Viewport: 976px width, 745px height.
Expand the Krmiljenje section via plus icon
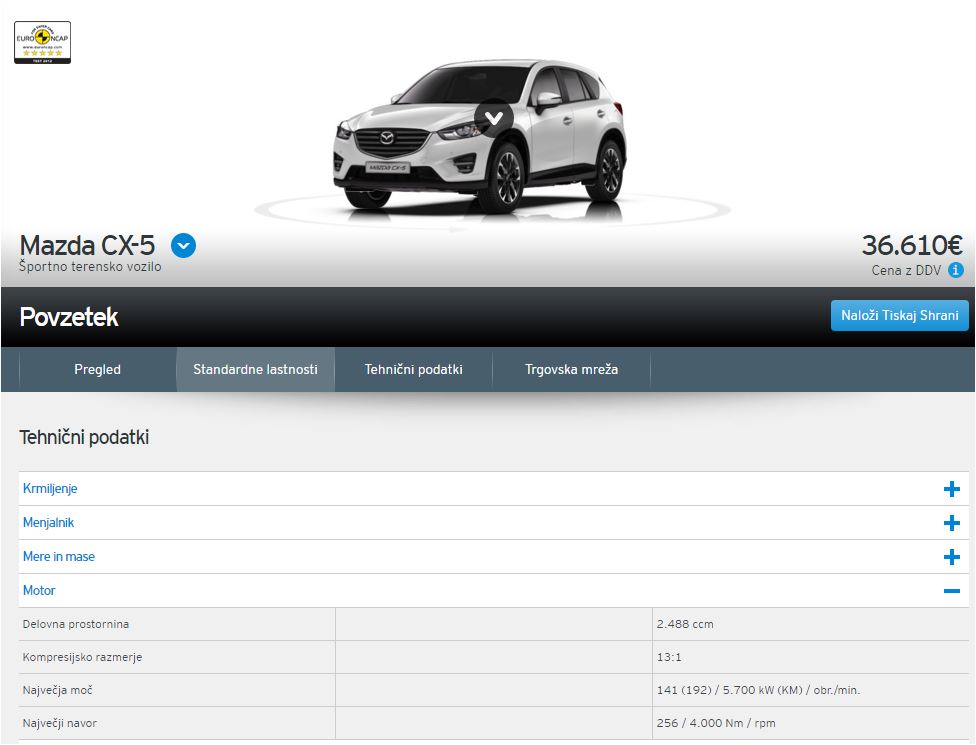tap(952, 489)
